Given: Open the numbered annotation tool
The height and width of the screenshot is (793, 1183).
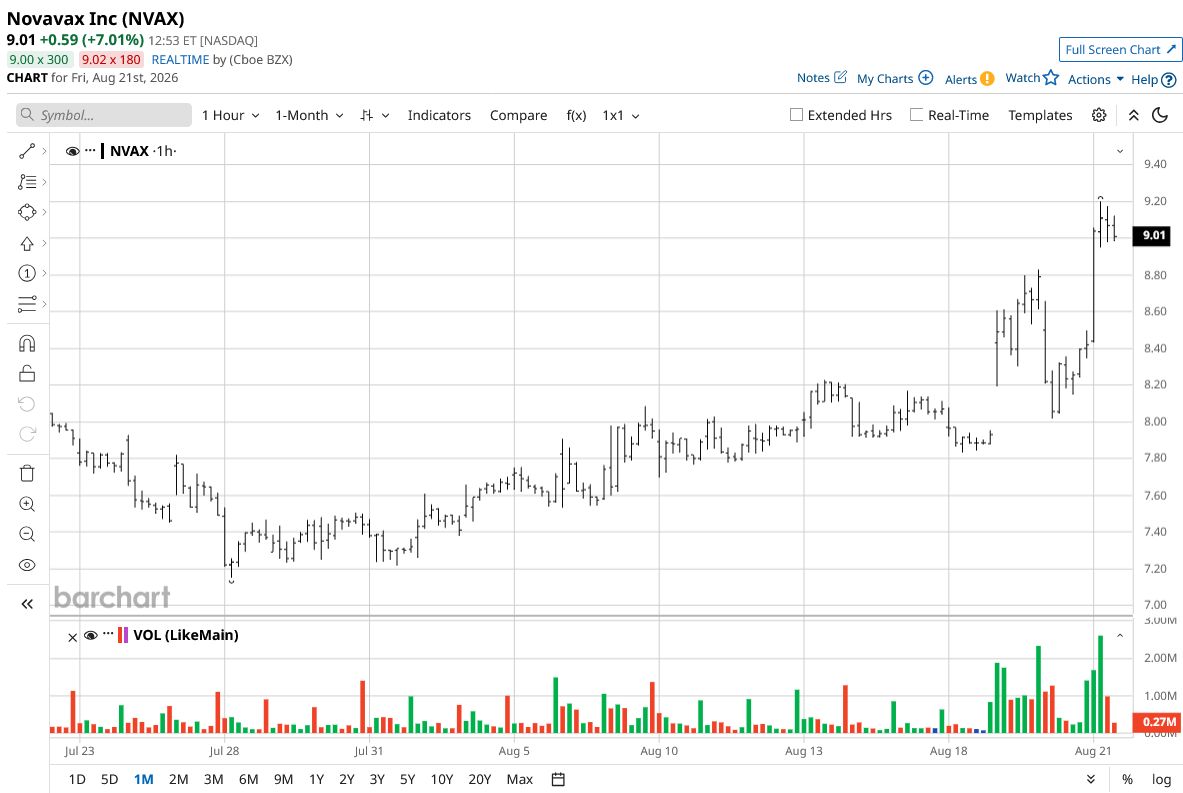Looking at the screenshot, I should pos(27,273).
